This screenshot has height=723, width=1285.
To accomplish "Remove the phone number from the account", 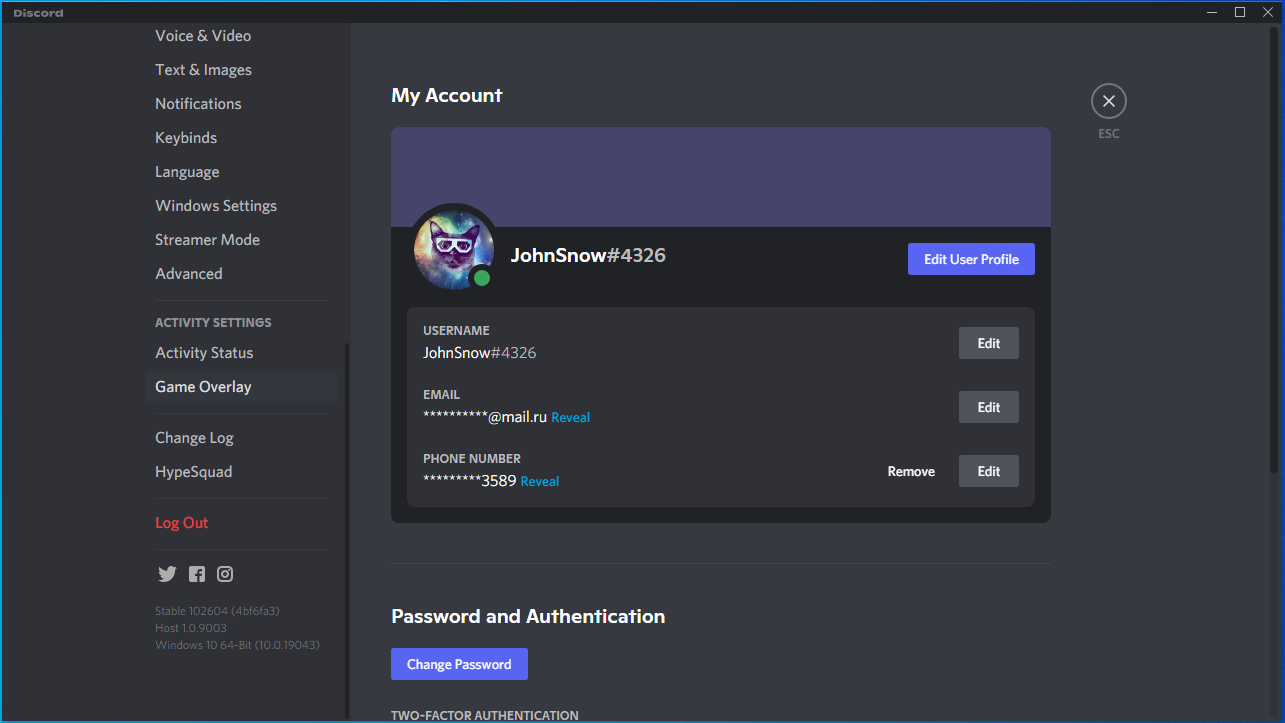I will click(x=911, y=471).
